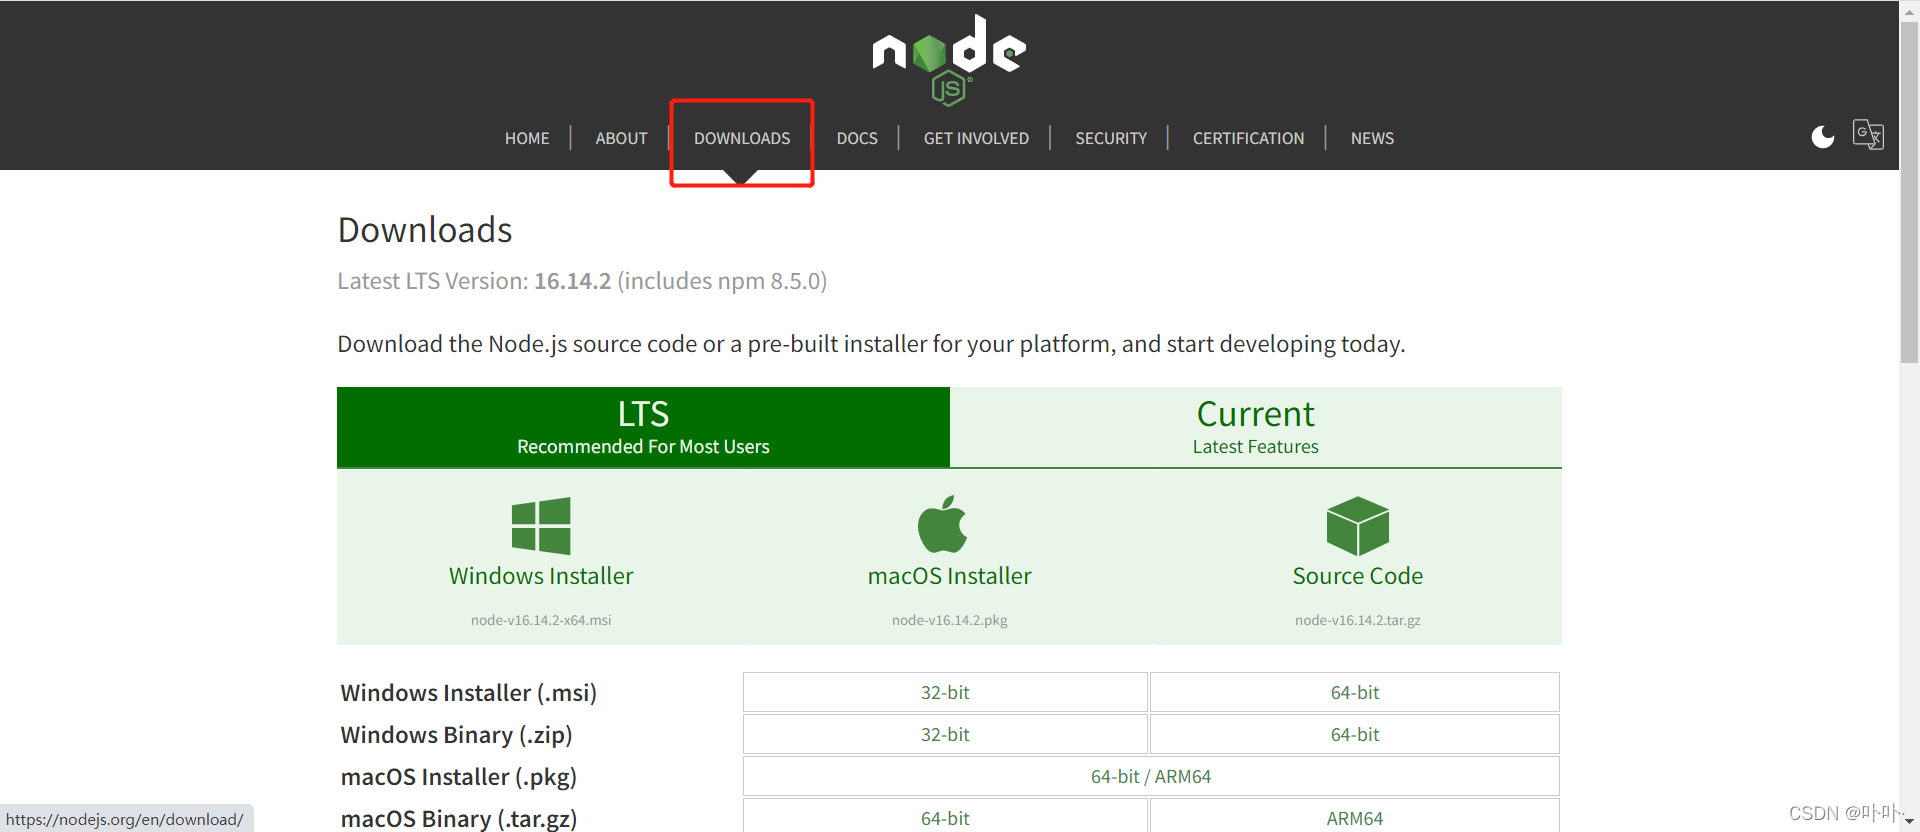Click the scrollbar down arrow
Viewport: 1920px width, 832px height.
(x=1909, y=822)
